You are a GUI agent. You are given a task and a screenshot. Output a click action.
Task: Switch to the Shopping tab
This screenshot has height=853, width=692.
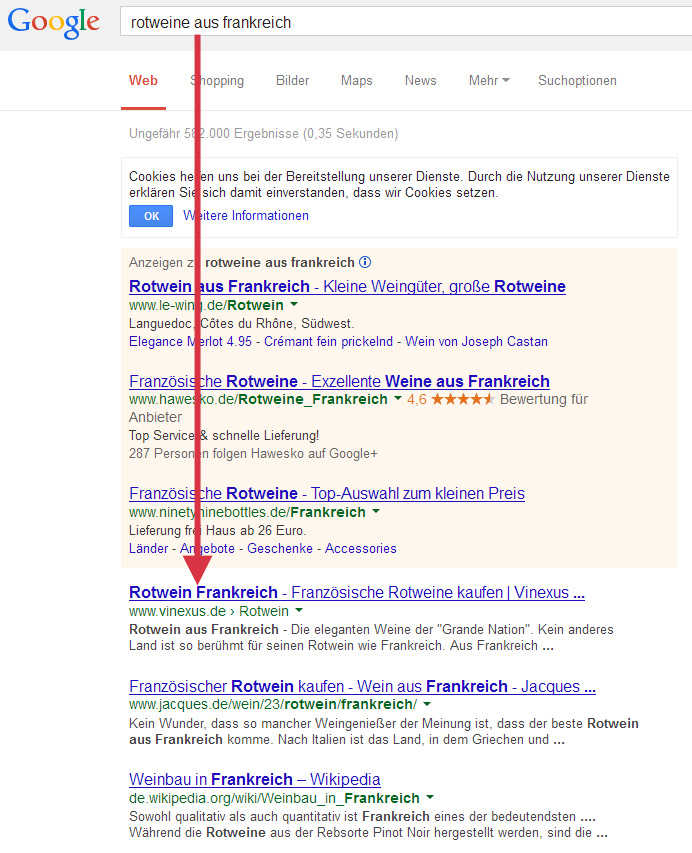(217, 81)
